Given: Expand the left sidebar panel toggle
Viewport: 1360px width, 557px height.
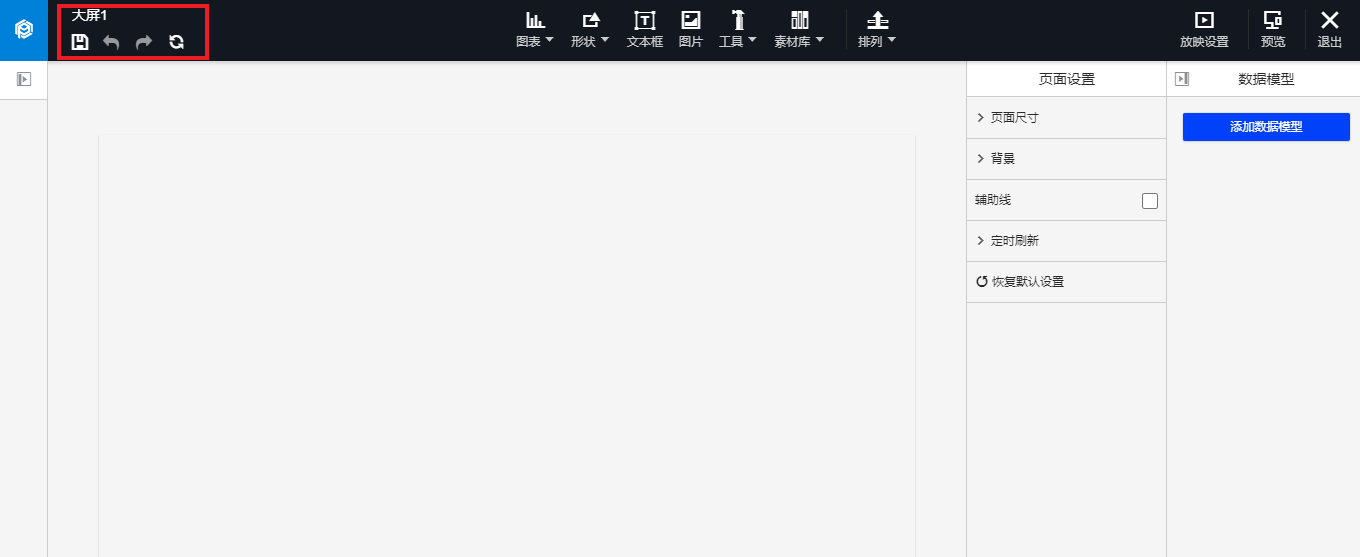Looking at the screenshot, I should pos(24,79).
